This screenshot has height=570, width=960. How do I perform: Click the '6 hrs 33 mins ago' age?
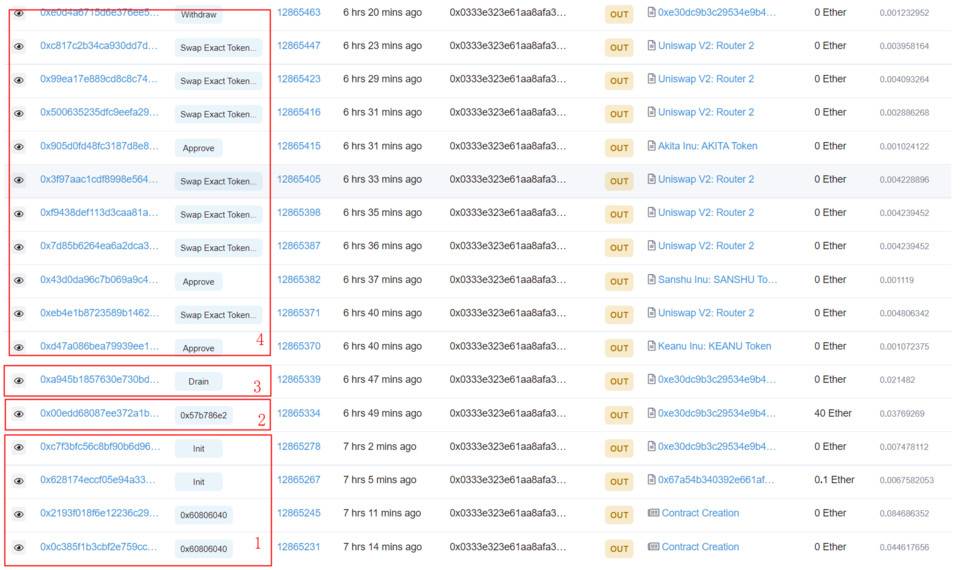point(382,179)
